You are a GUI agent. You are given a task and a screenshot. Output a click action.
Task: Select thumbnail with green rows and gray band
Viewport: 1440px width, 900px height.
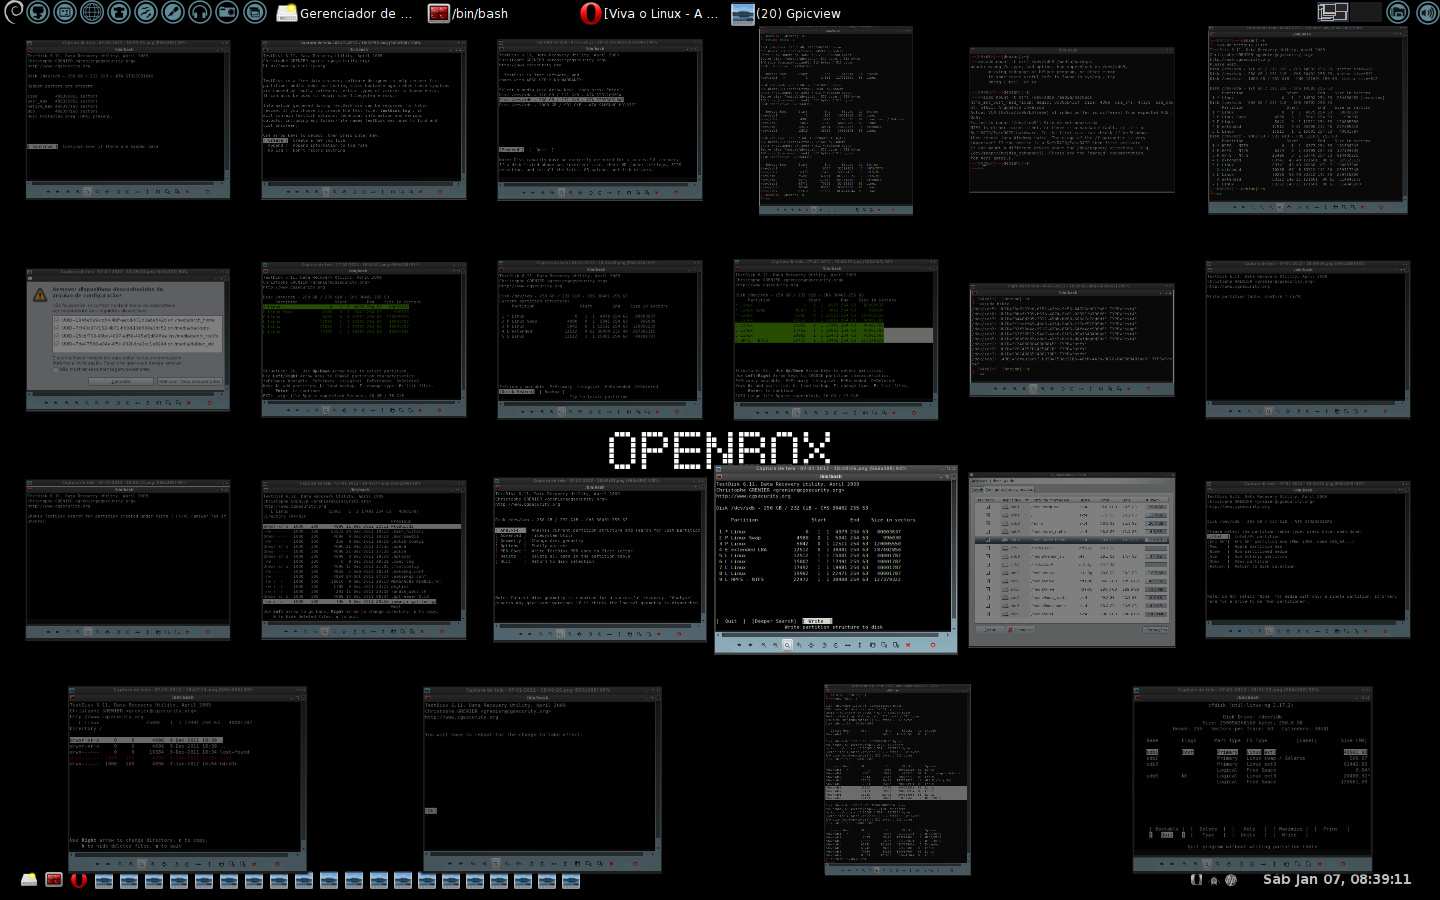click(835, 339)
